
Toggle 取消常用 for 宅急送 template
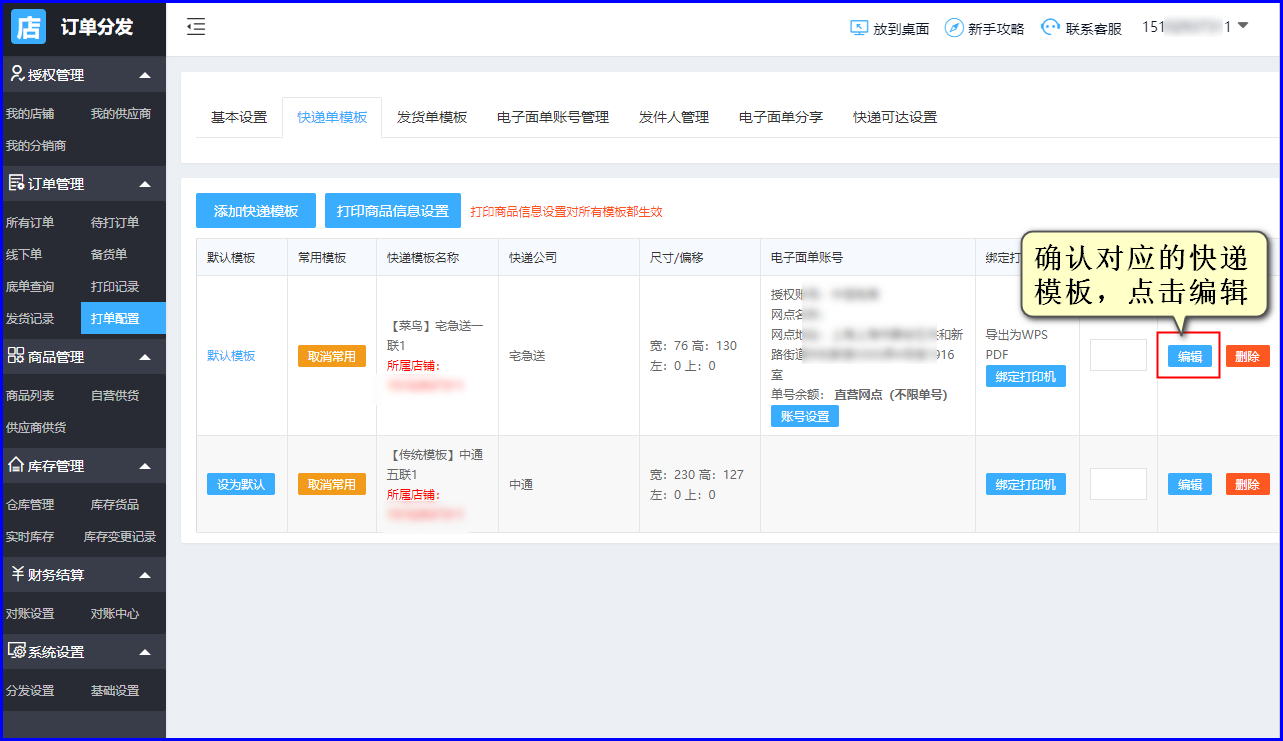(331, 356)
